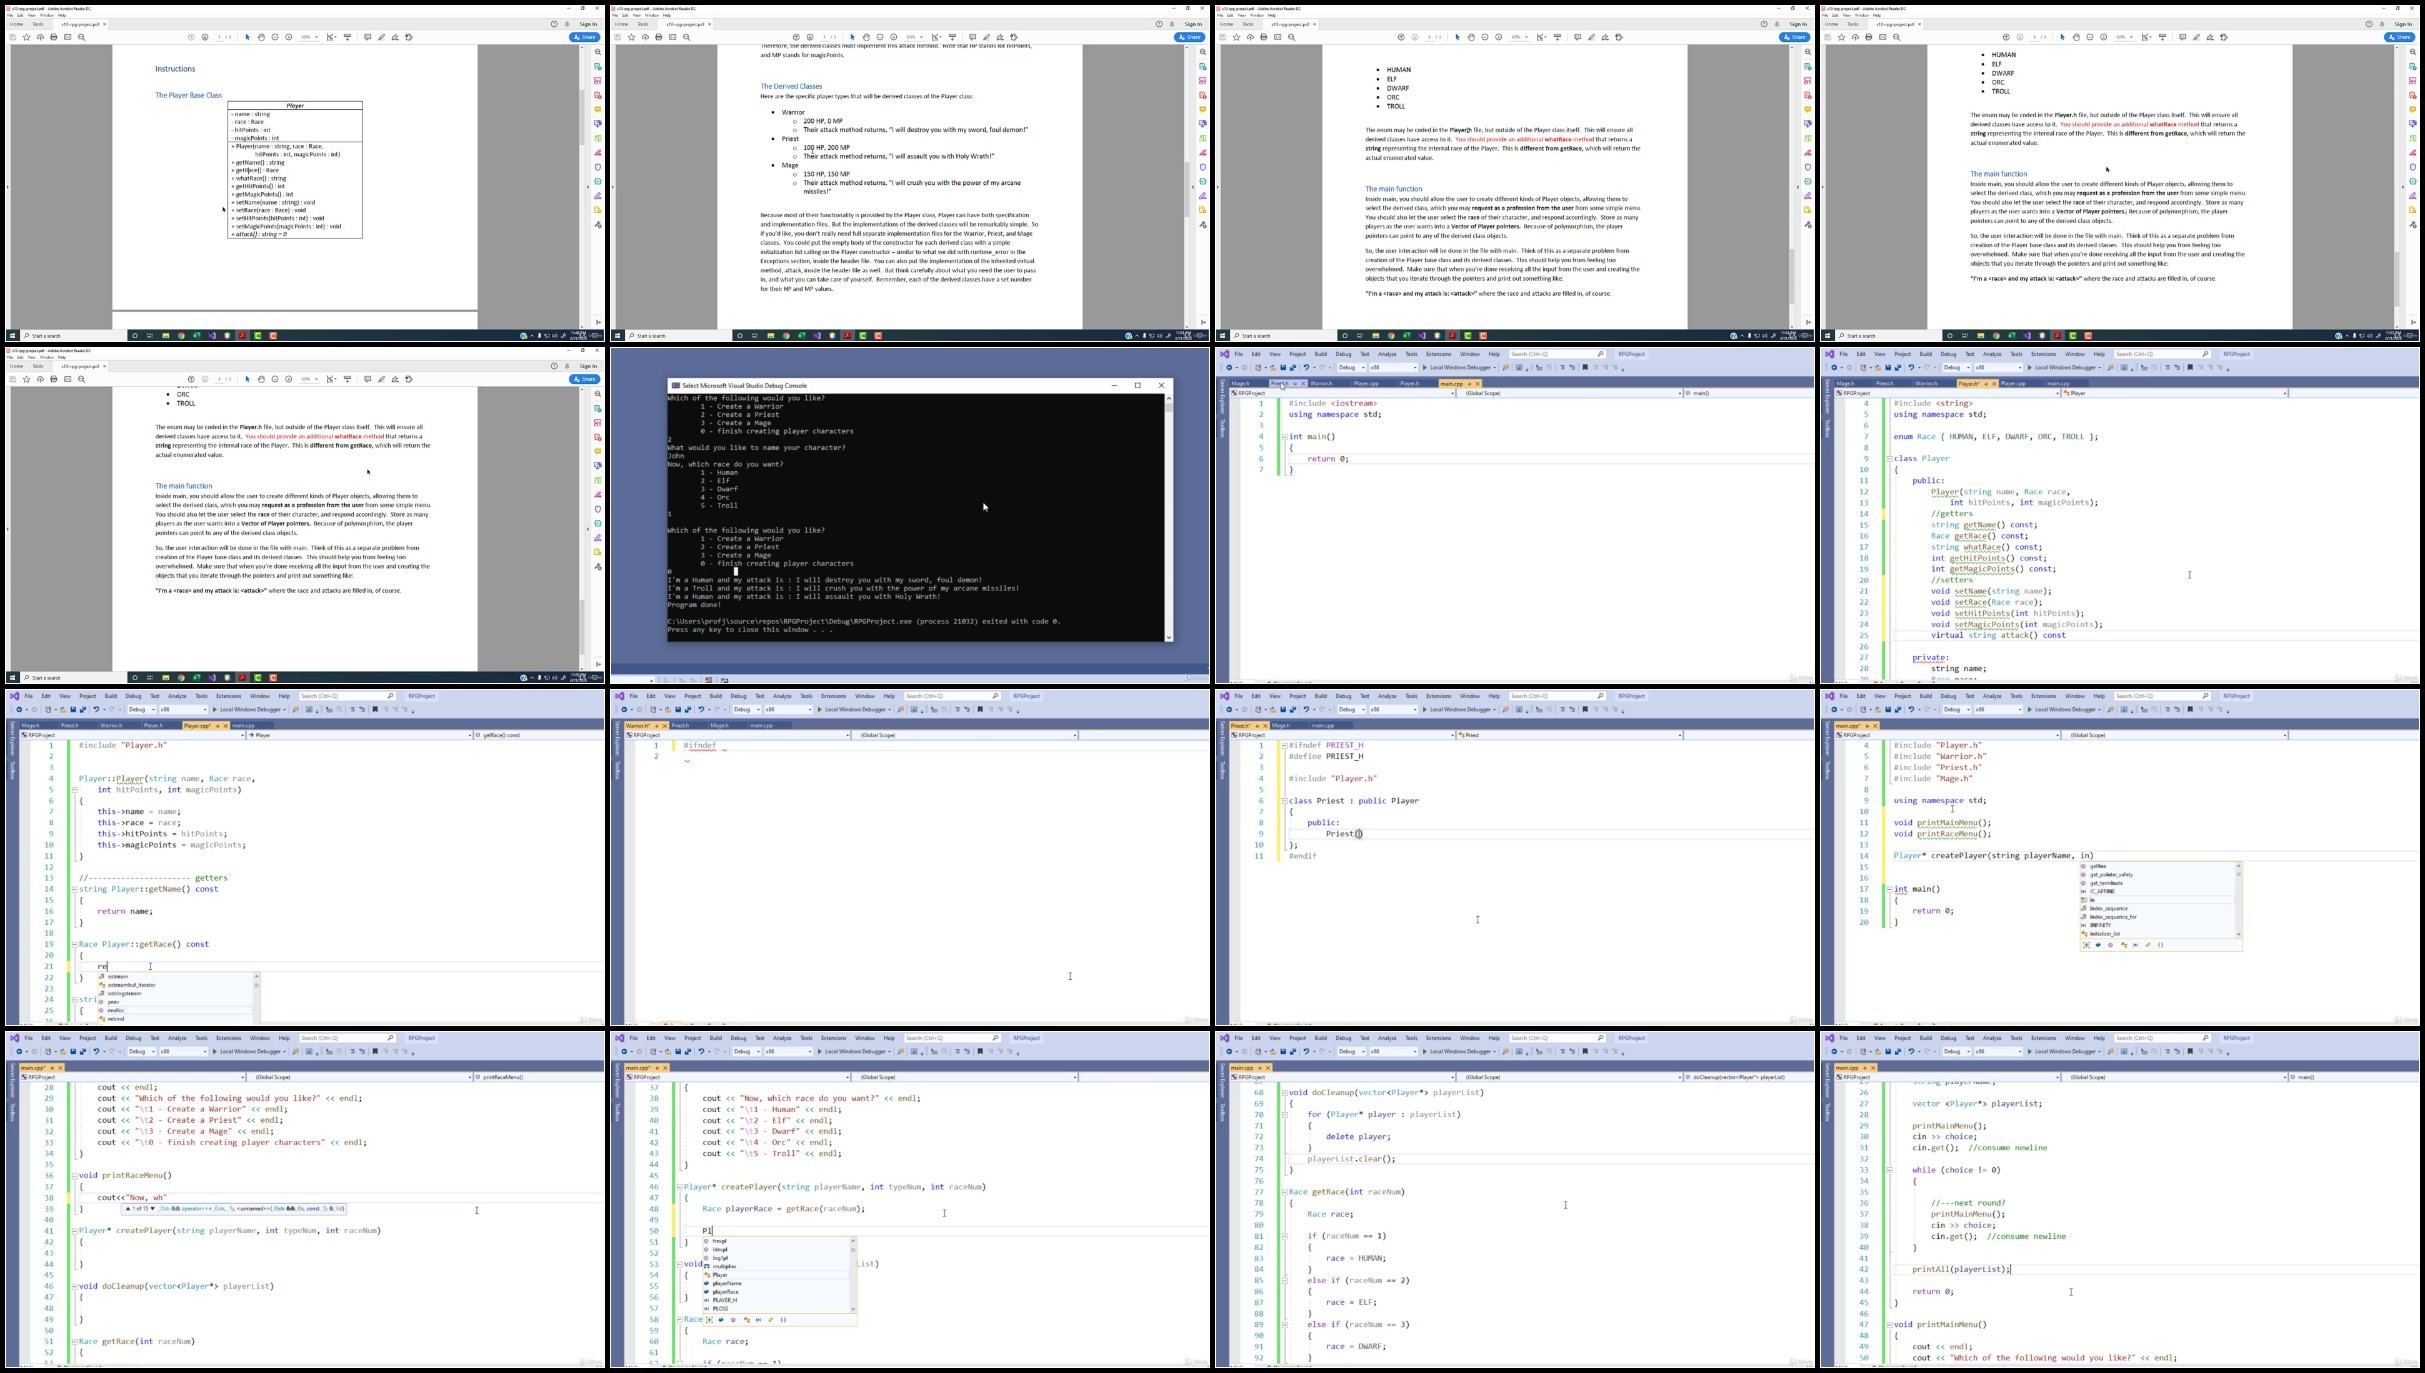Click find magnifier icon in Derived Classes PDF toolbar

click(x=686, y=37)
